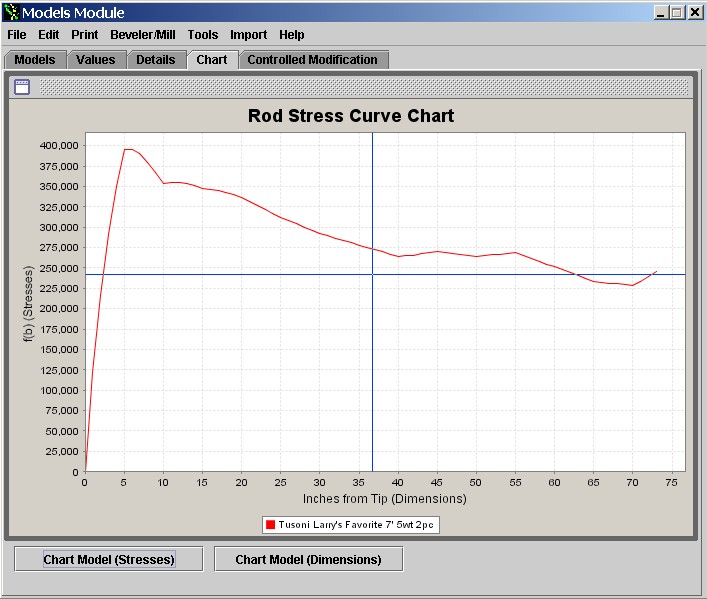
Task: Open the Print menu
Action: click(x=84, y=34)
